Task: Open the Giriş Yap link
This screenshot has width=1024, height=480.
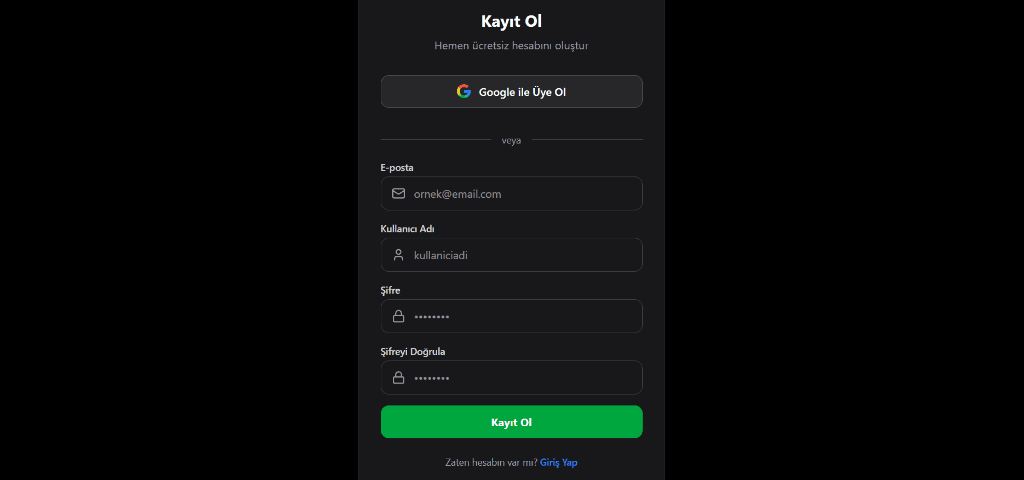Action: tap(558, 463)
